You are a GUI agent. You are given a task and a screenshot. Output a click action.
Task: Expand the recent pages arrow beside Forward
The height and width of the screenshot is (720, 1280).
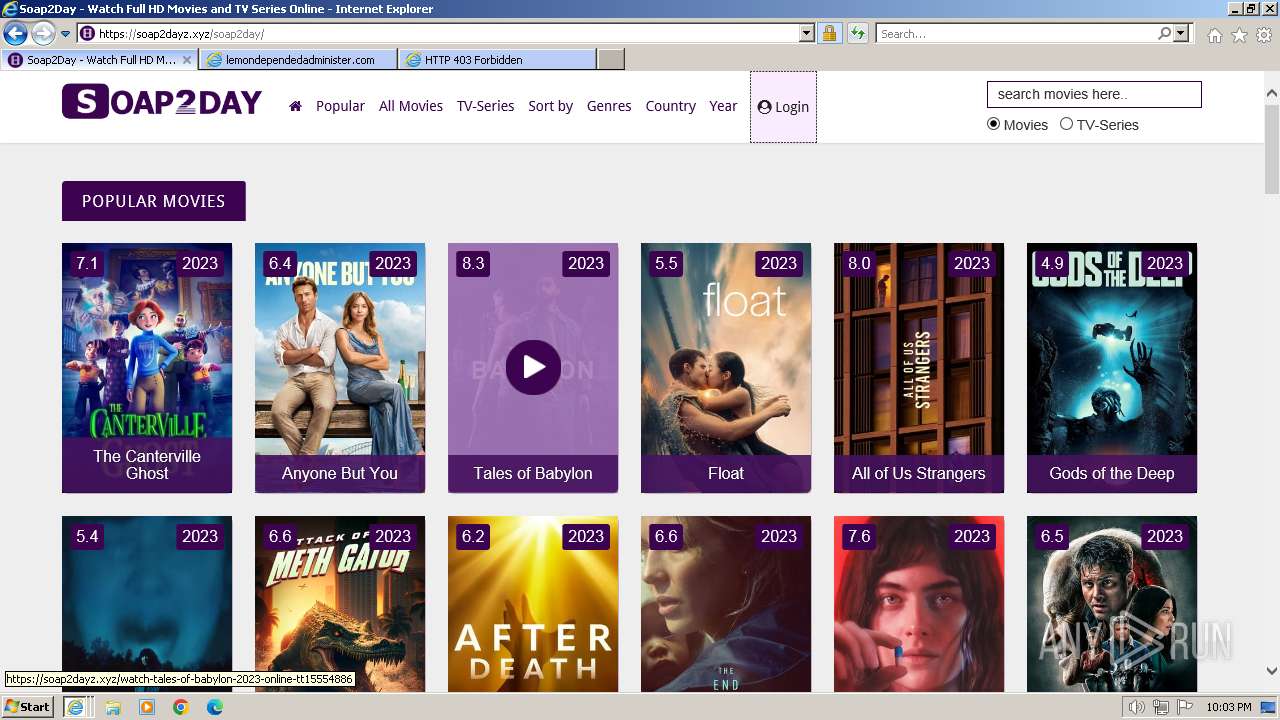(x=66, y=34)
